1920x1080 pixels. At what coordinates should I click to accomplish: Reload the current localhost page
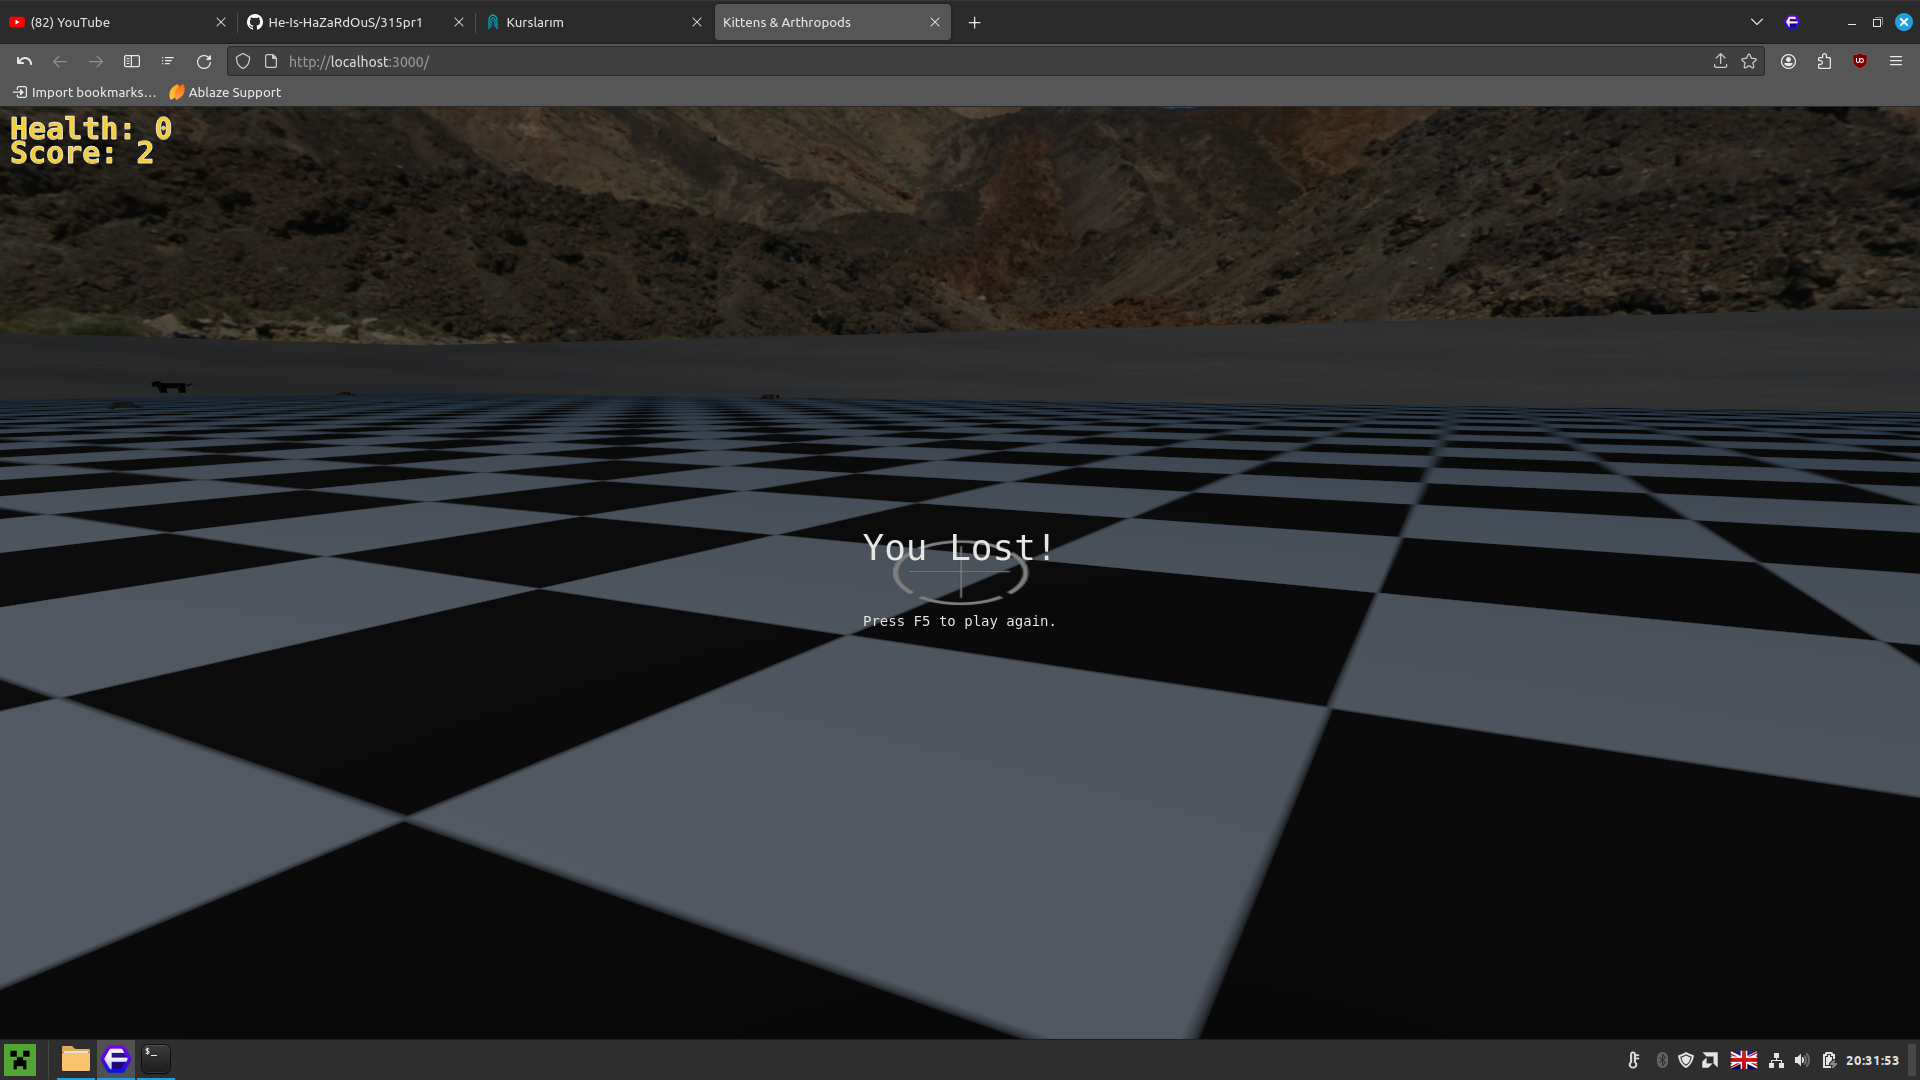pos(204,62)
